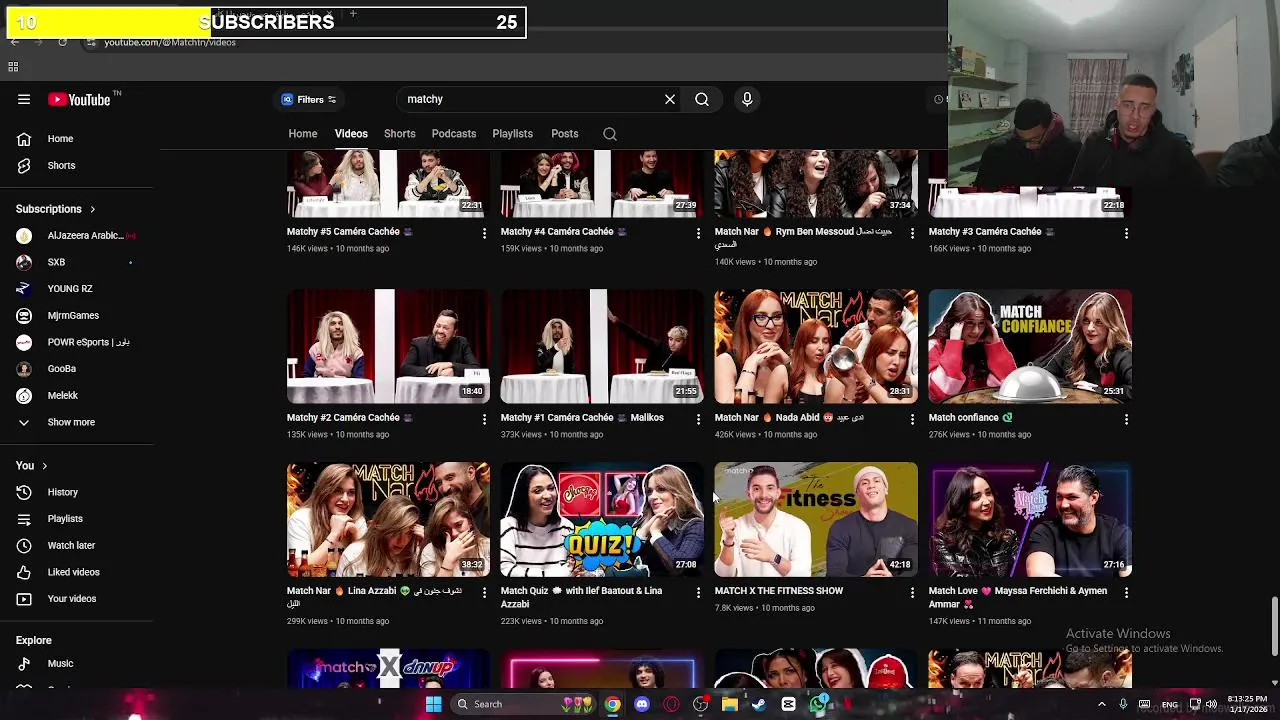Open File Explorer from the taskbar
1280x720 pixels.
pyautogui.click(x=730, y=704)
